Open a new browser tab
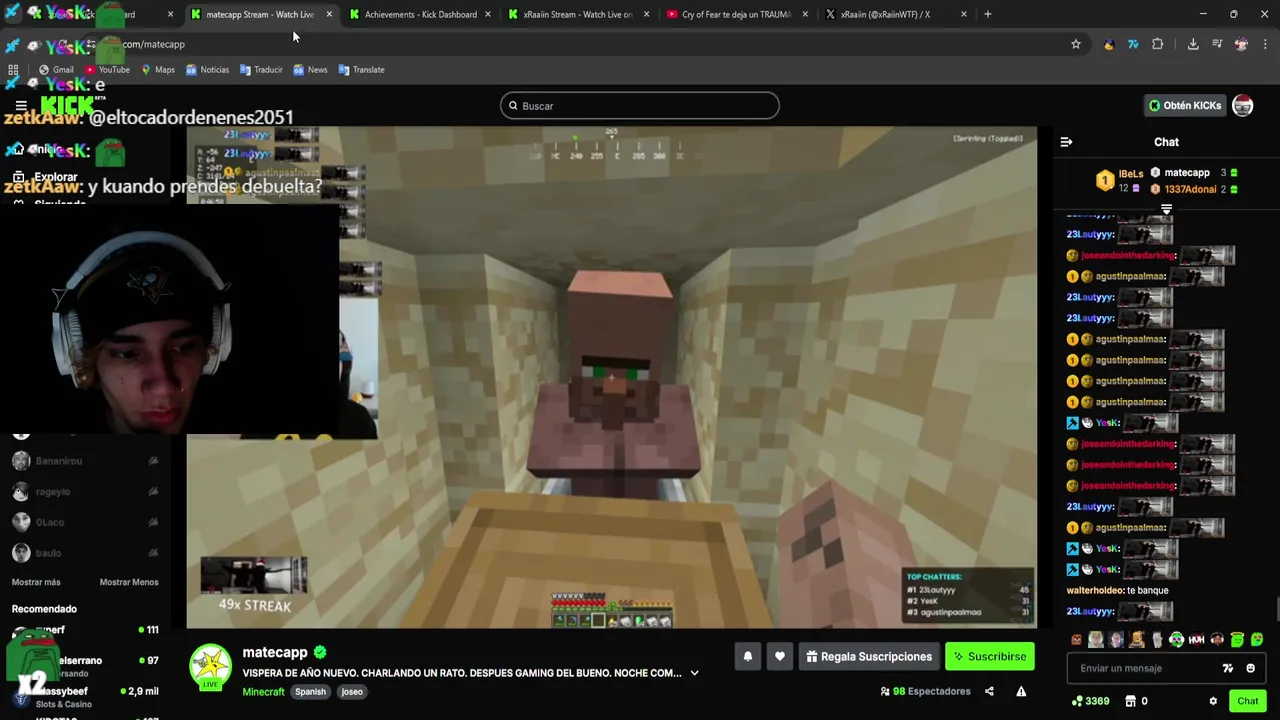The width and height of the screenshot is (1280, 720). point(987,14)
